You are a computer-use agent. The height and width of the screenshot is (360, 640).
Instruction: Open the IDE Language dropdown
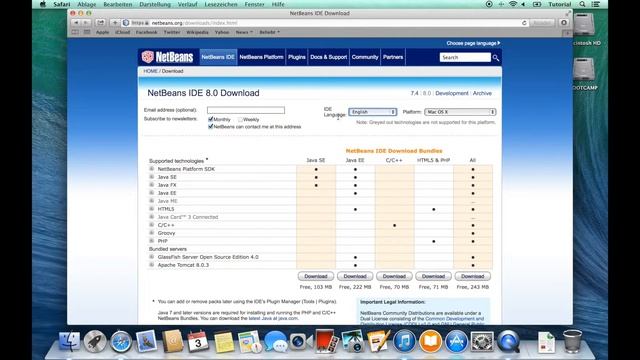click(372, 111)
